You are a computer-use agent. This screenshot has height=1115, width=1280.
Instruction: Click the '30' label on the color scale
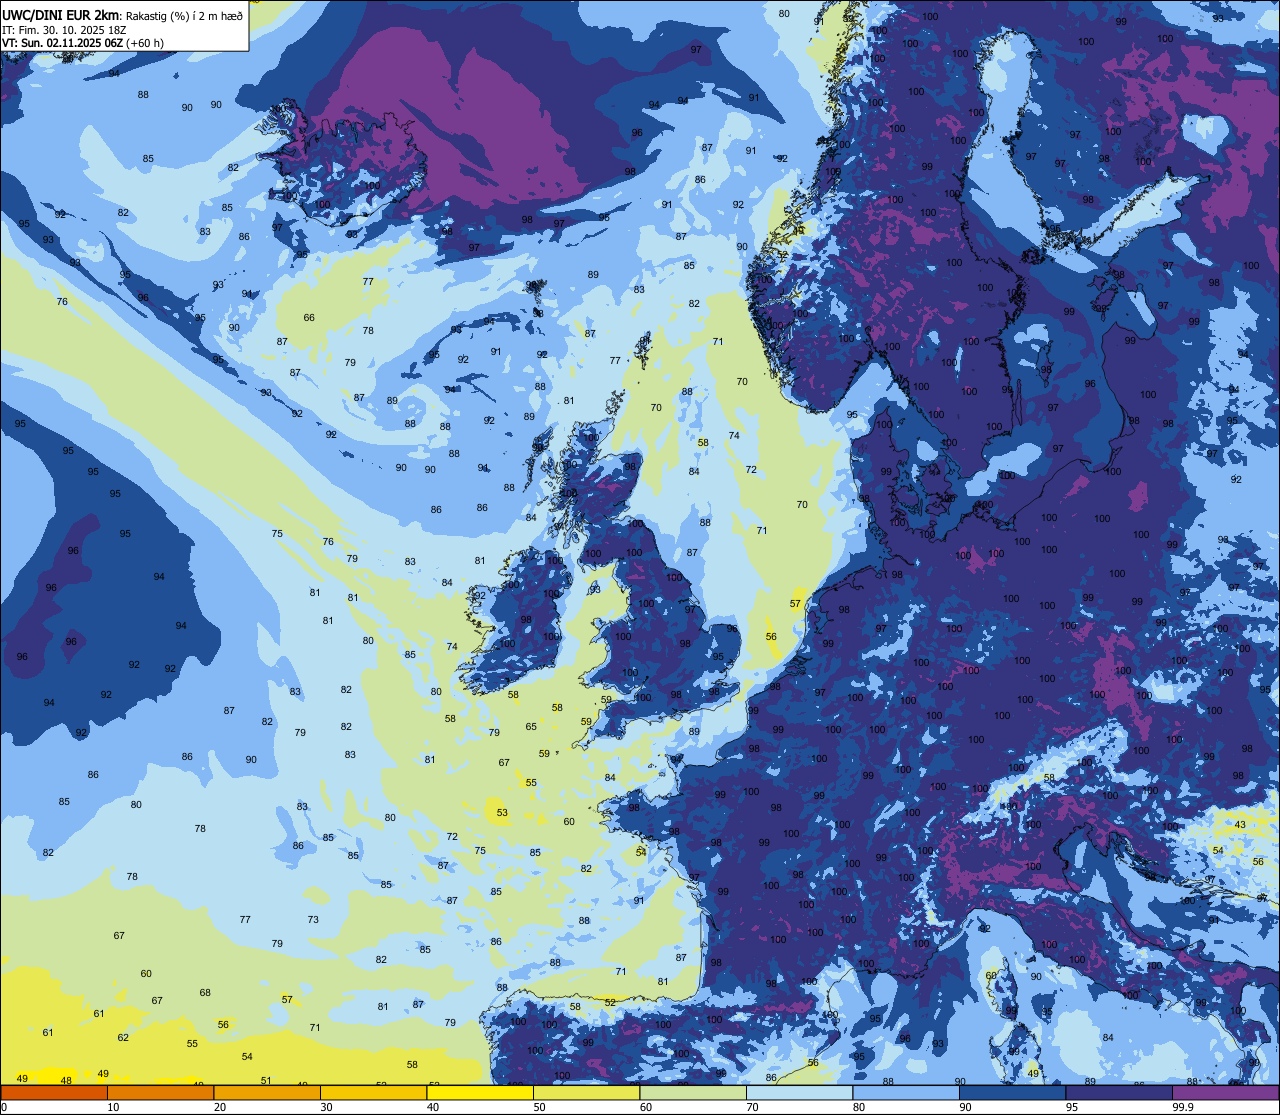pyautogui.click(x=326, y=1107)
